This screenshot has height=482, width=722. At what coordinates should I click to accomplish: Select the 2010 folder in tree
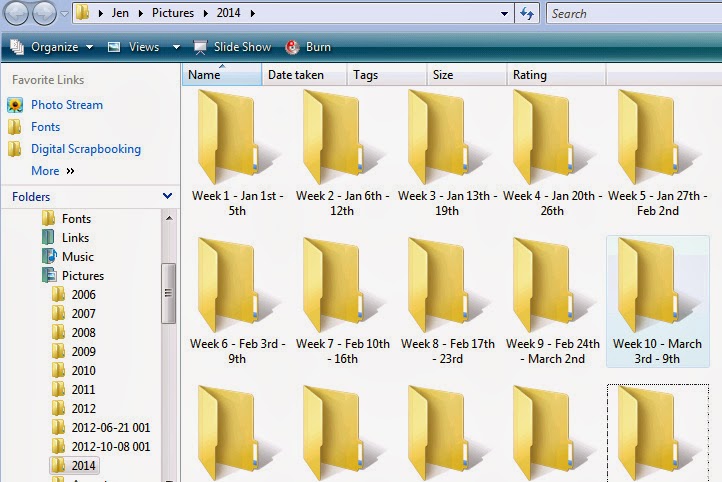[74, 371]
